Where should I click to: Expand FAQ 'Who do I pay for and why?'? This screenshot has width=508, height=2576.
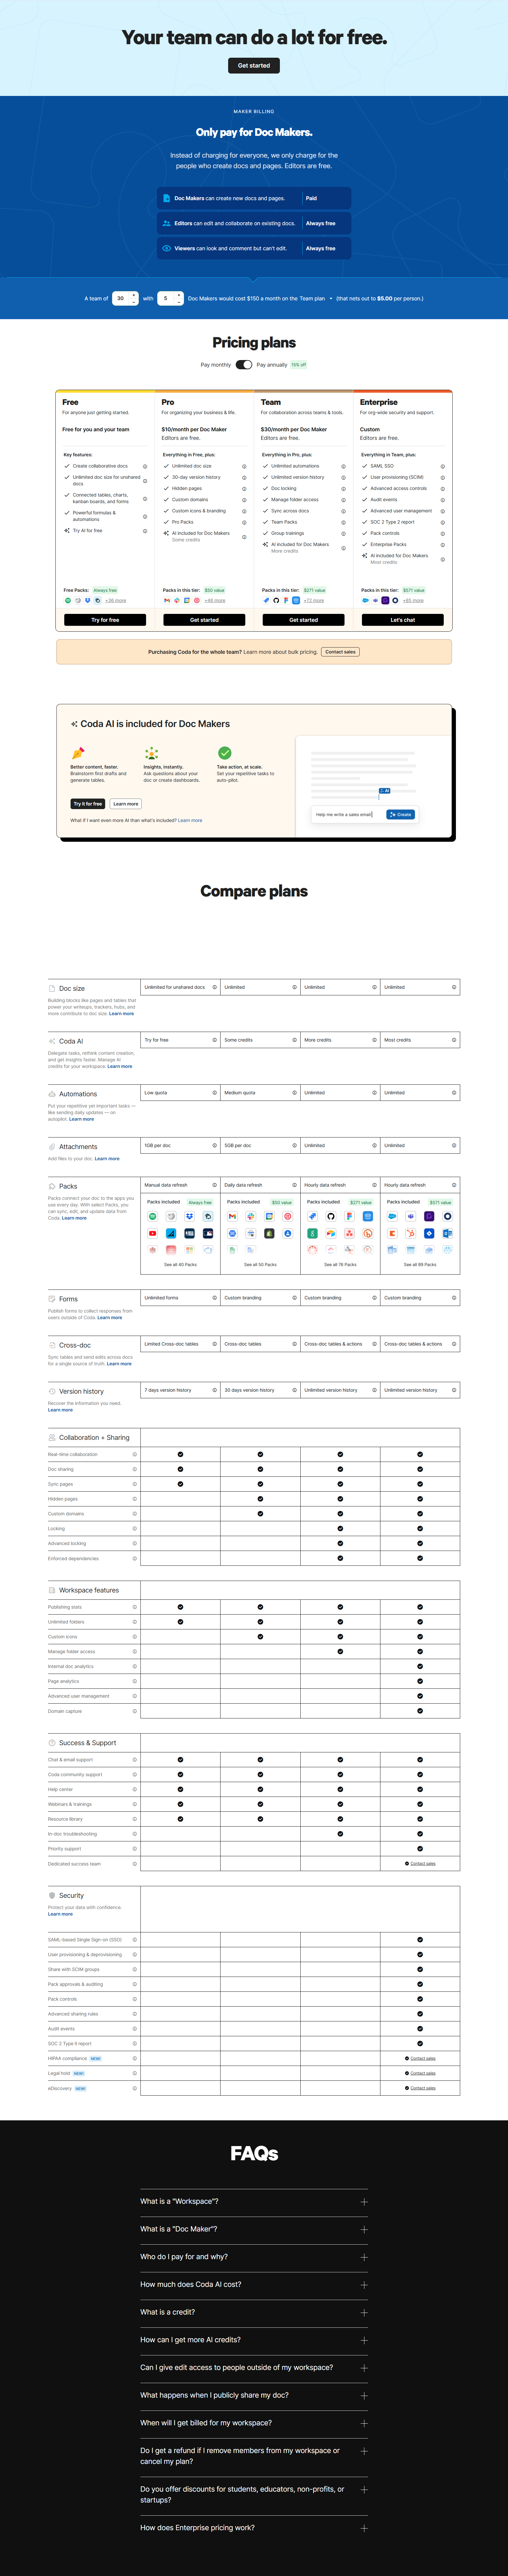[x=254, y=2257]
